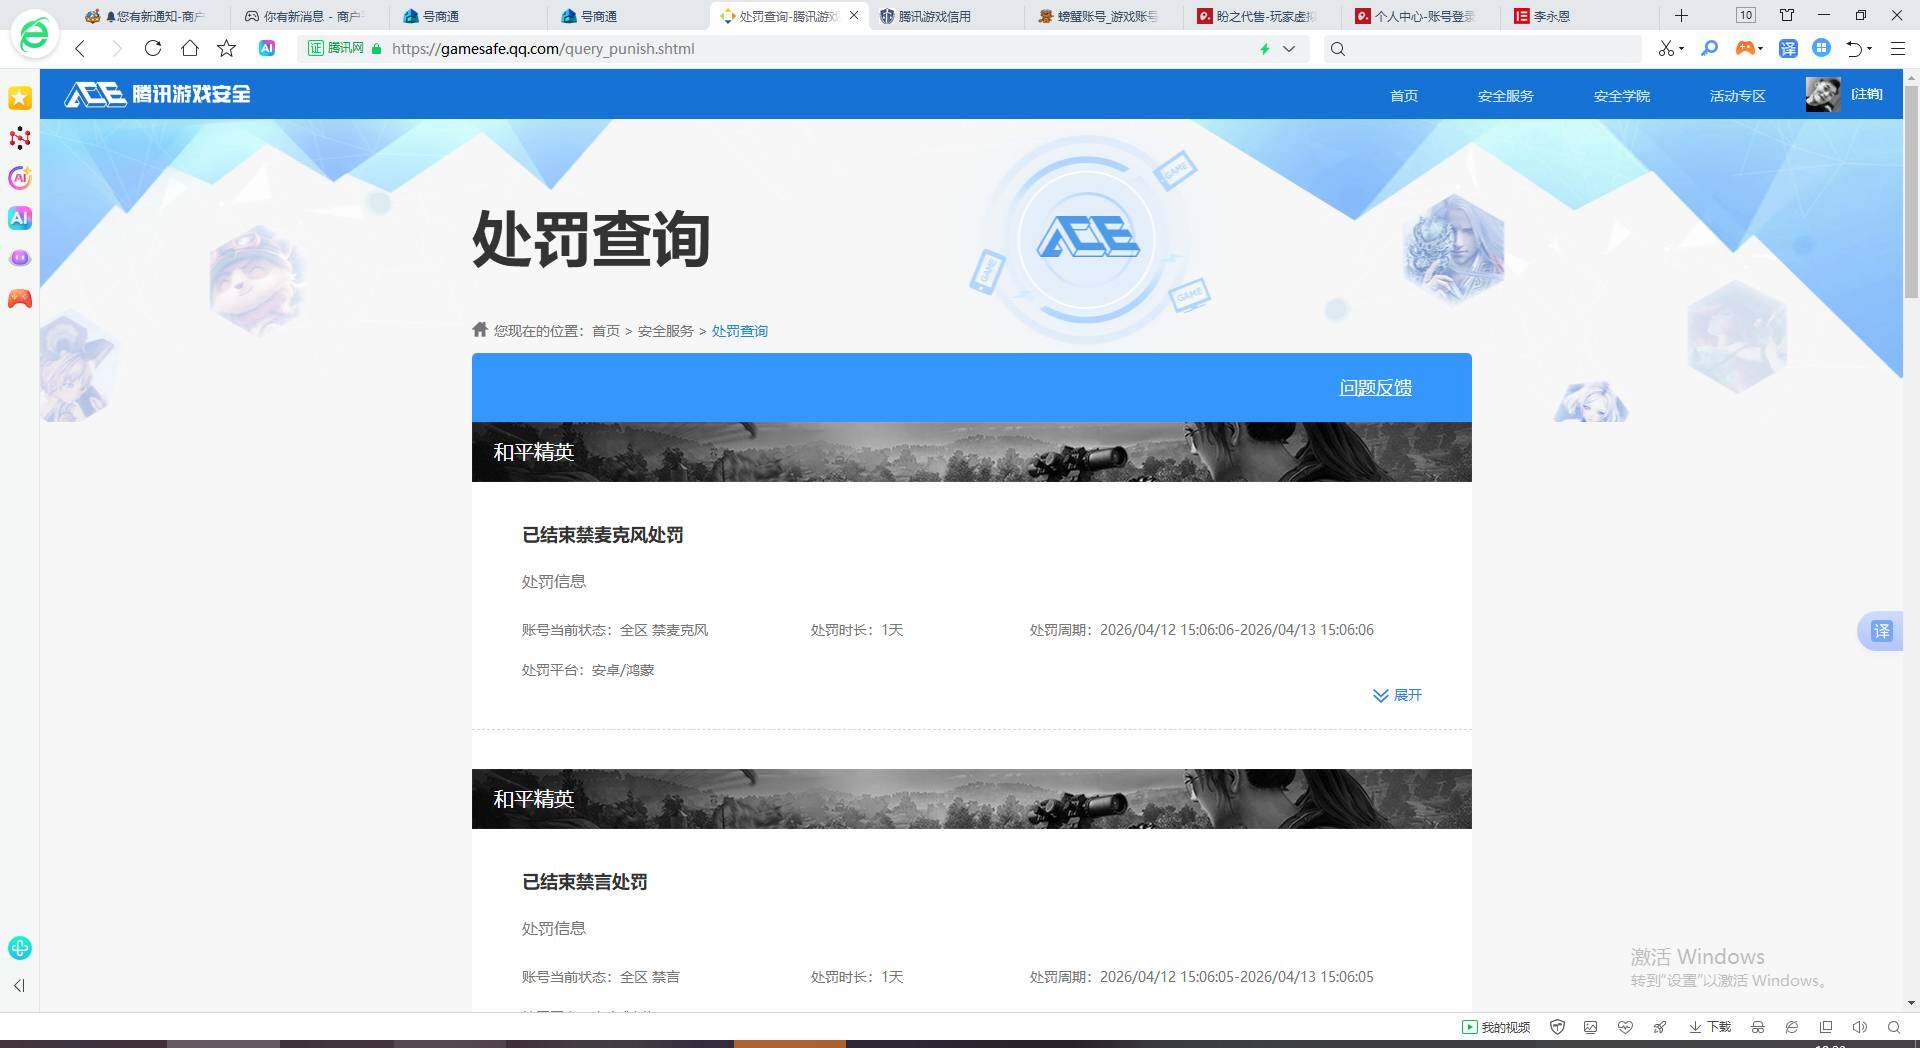This screenshot has width=1920, height=1048.
Task: Open the browser hamburger main menu
Action: pyautogui.click(x=1897, y=48)
